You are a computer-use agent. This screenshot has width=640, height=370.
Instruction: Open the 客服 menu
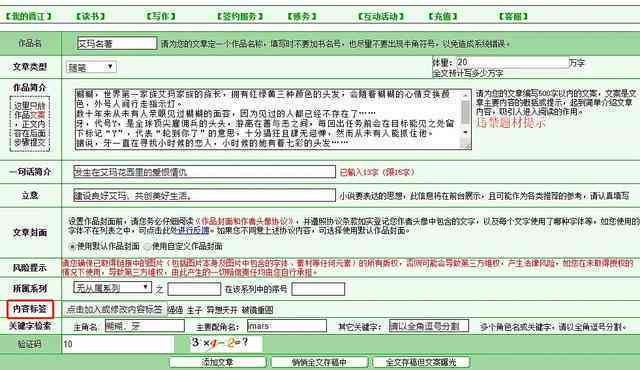pos(513,16)
